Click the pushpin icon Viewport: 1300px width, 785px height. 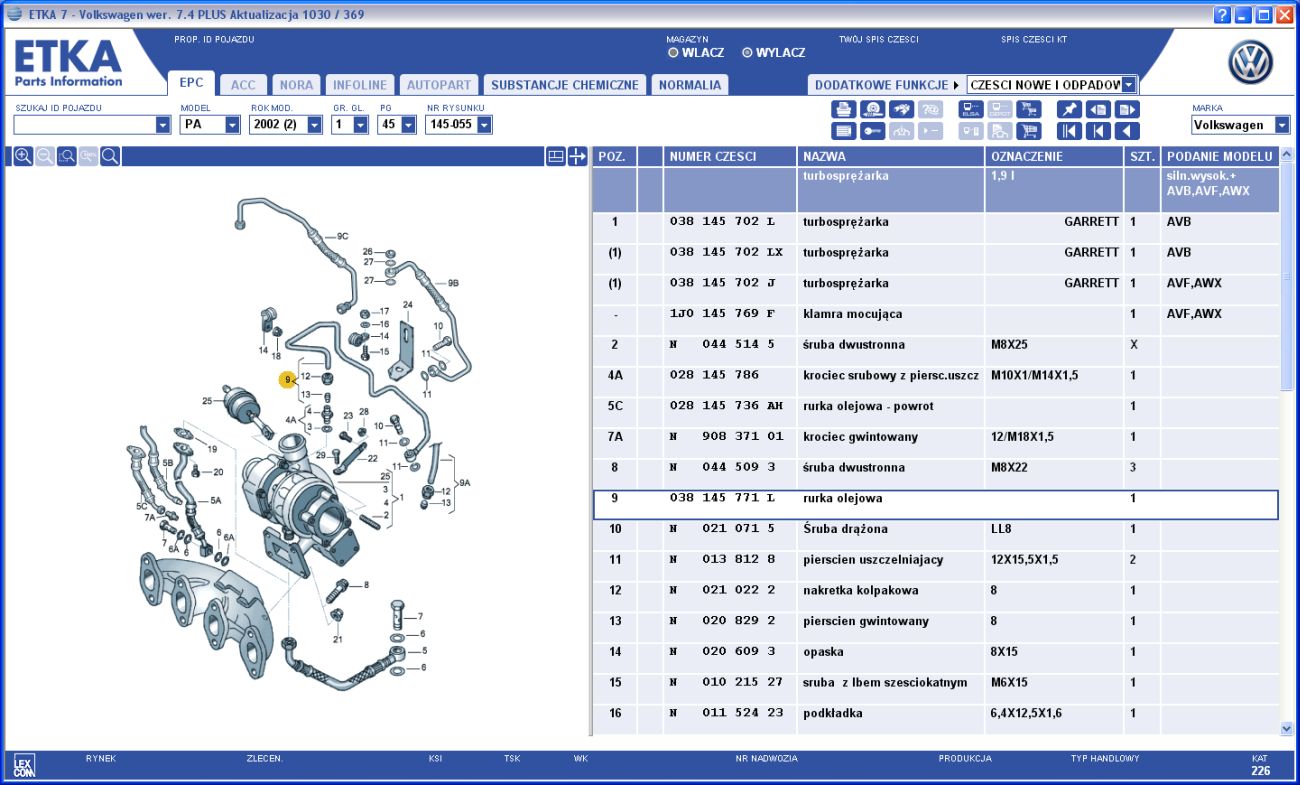pyautogui.click(x=1069, y=109)
